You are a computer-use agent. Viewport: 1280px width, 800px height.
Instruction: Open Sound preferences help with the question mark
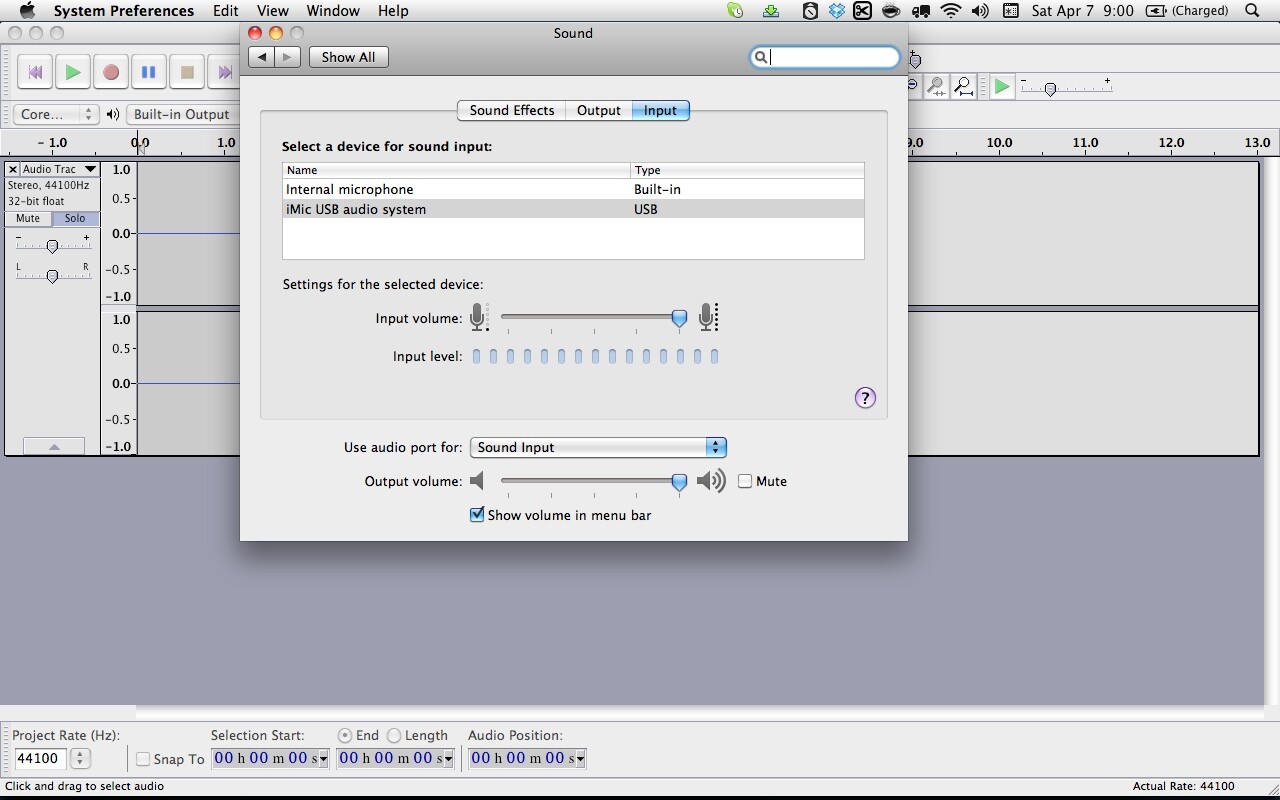(x=865, y=398)
